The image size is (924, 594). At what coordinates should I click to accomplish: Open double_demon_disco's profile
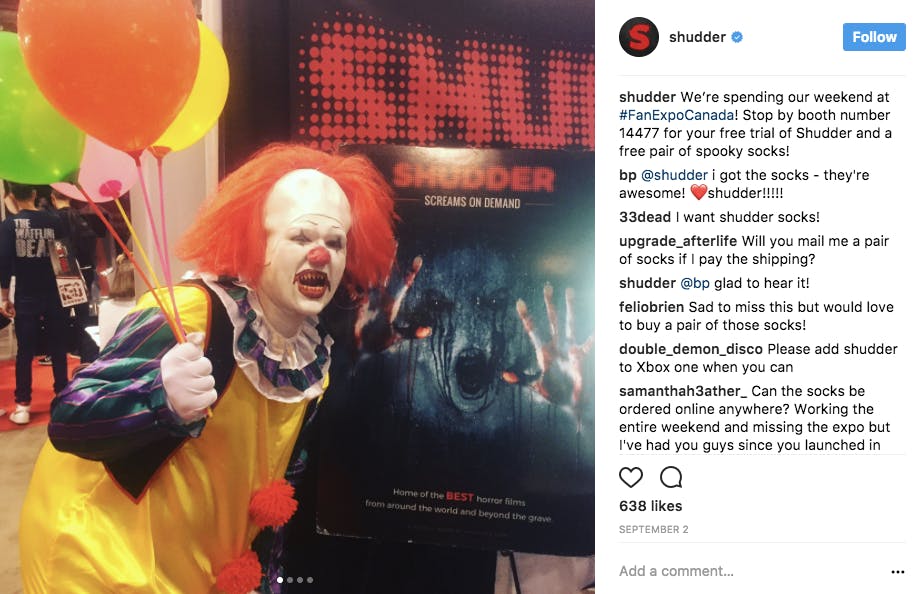point(691,349)
